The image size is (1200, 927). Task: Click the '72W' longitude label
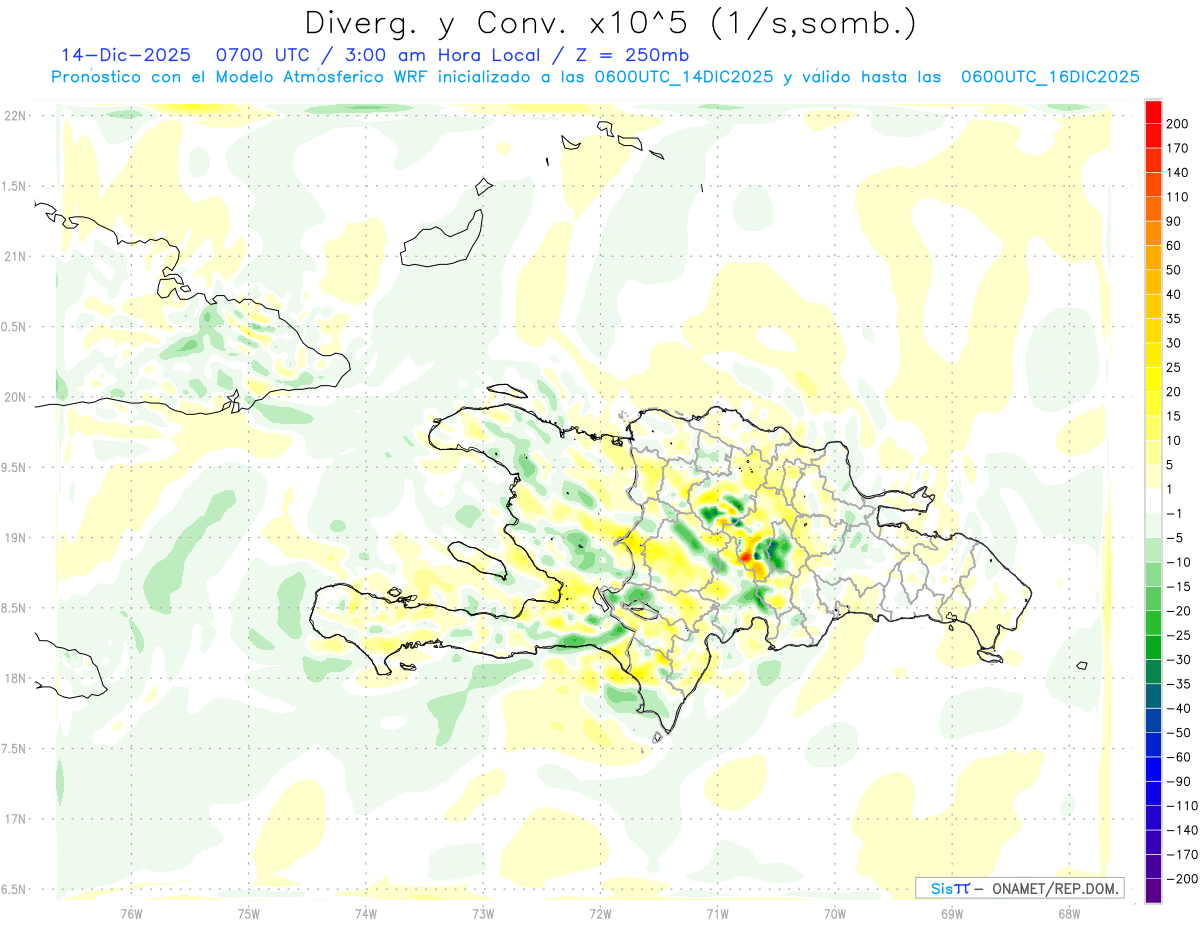(600, 913)
